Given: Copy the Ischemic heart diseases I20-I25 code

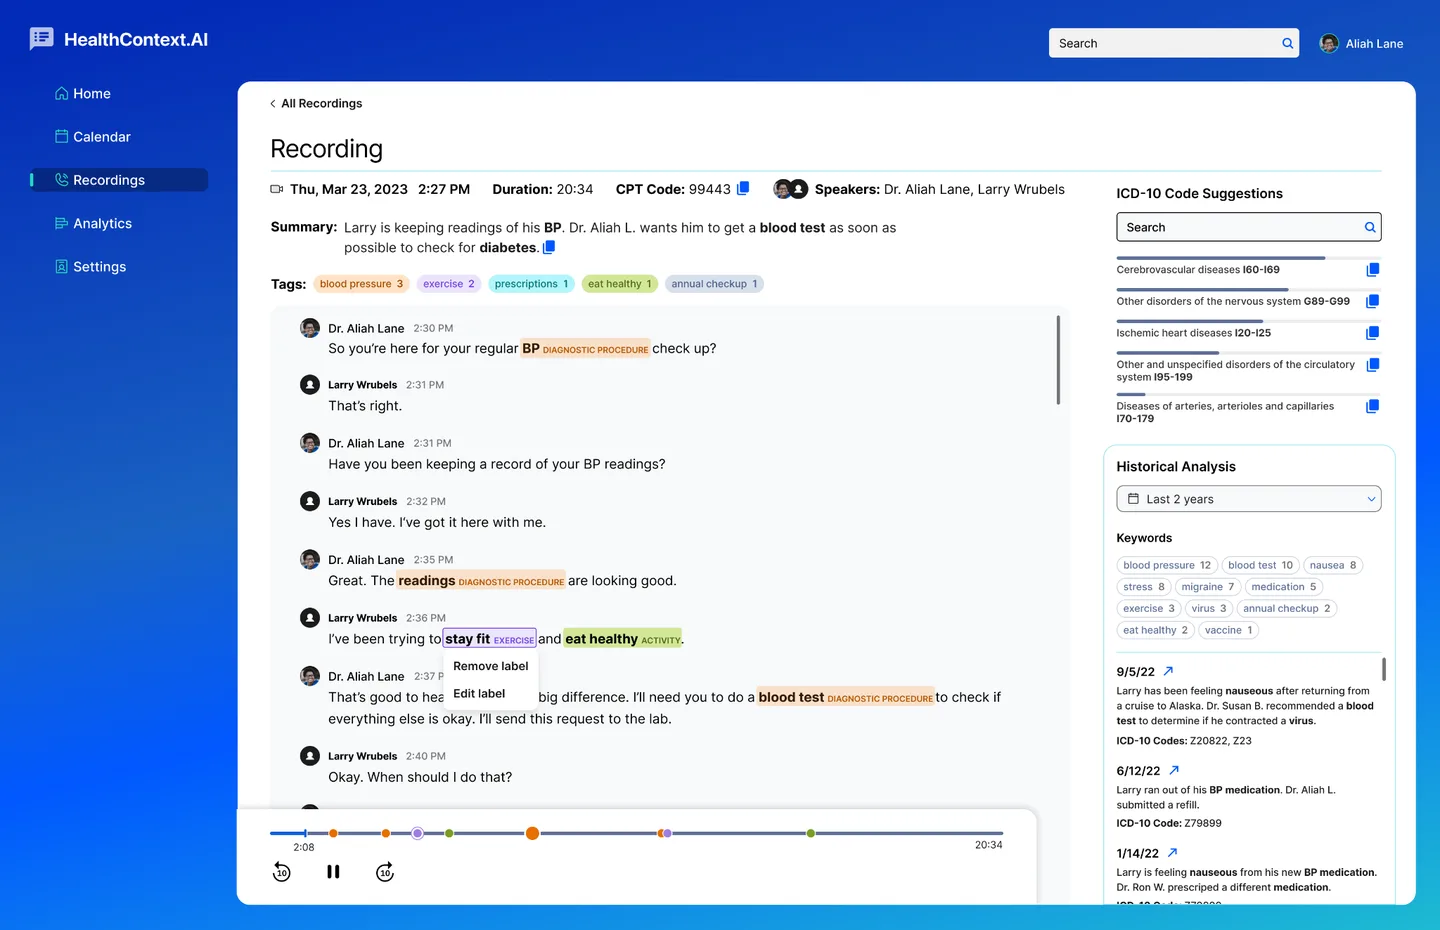Looking at the screenshot, I should 1372,332.
